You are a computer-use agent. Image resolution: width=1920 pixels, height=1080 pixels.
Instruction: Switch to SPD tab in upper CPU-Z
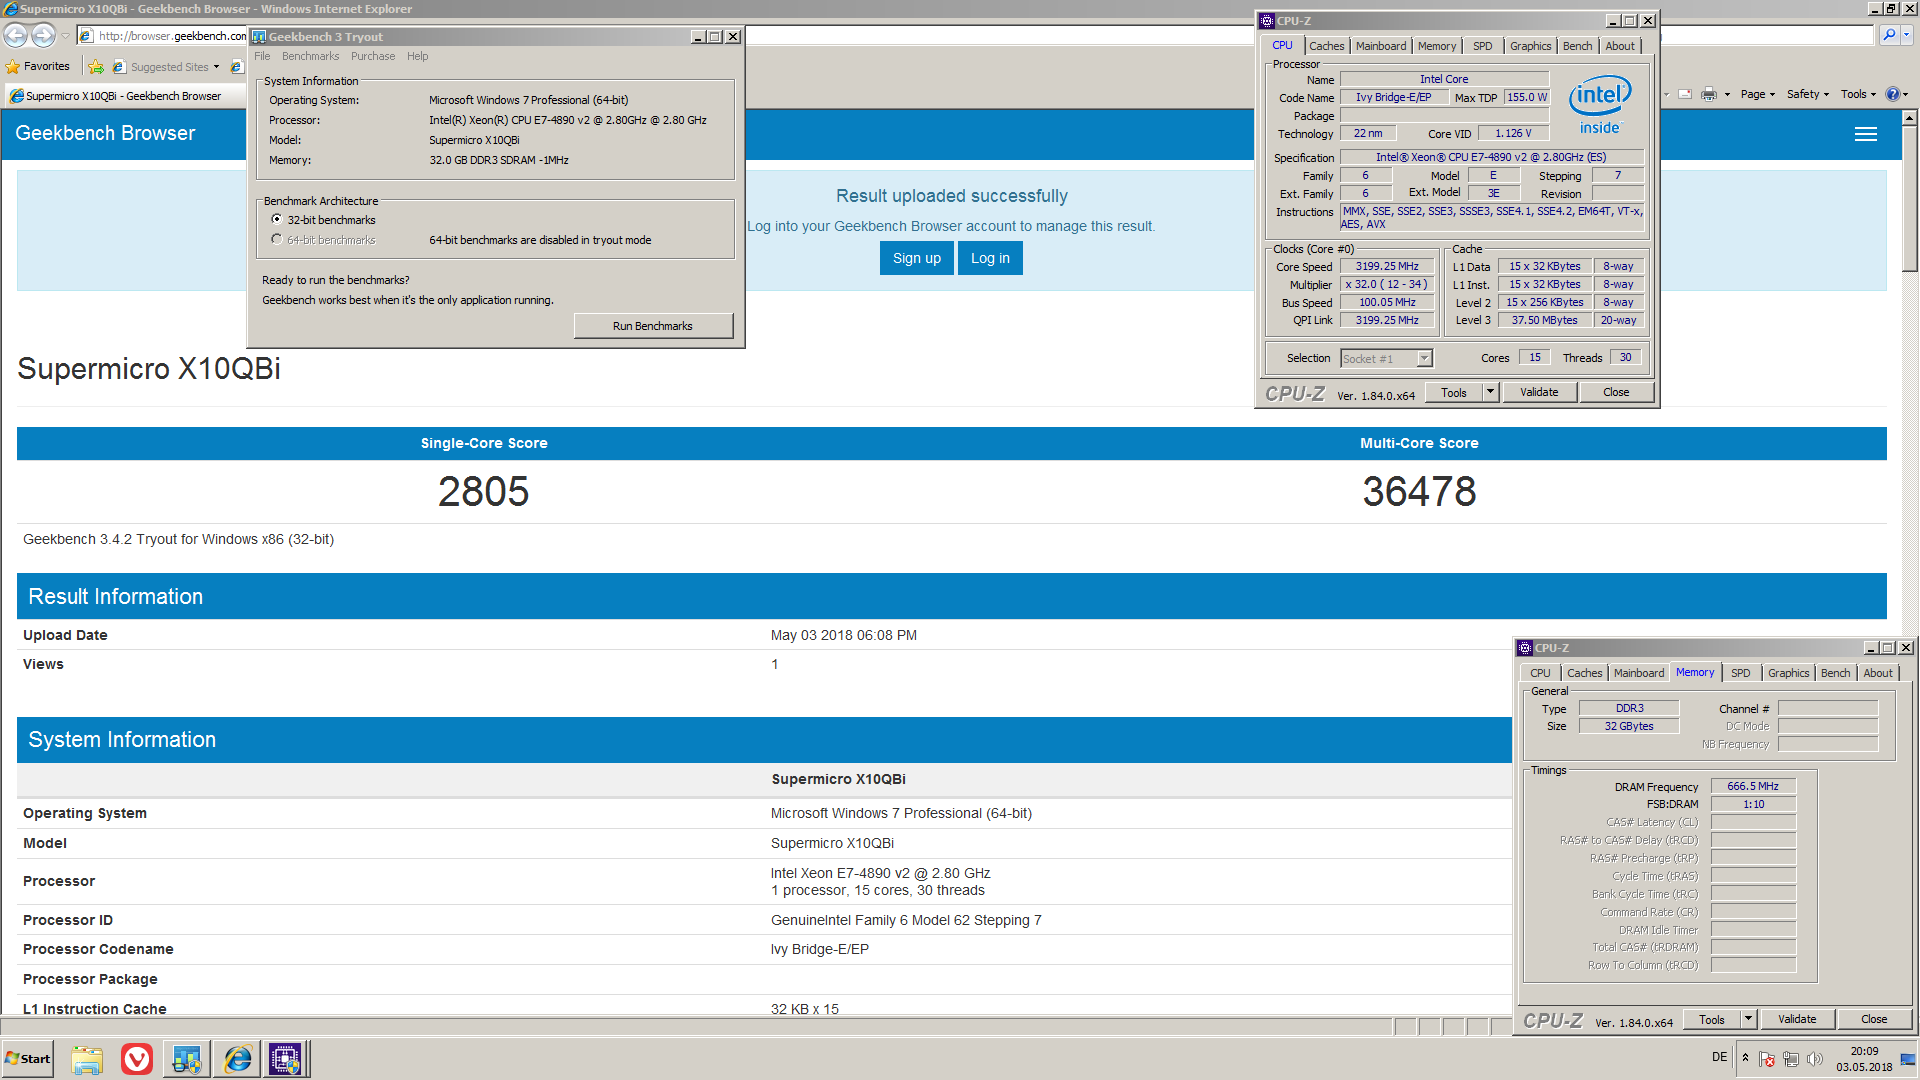(1482, 46)
